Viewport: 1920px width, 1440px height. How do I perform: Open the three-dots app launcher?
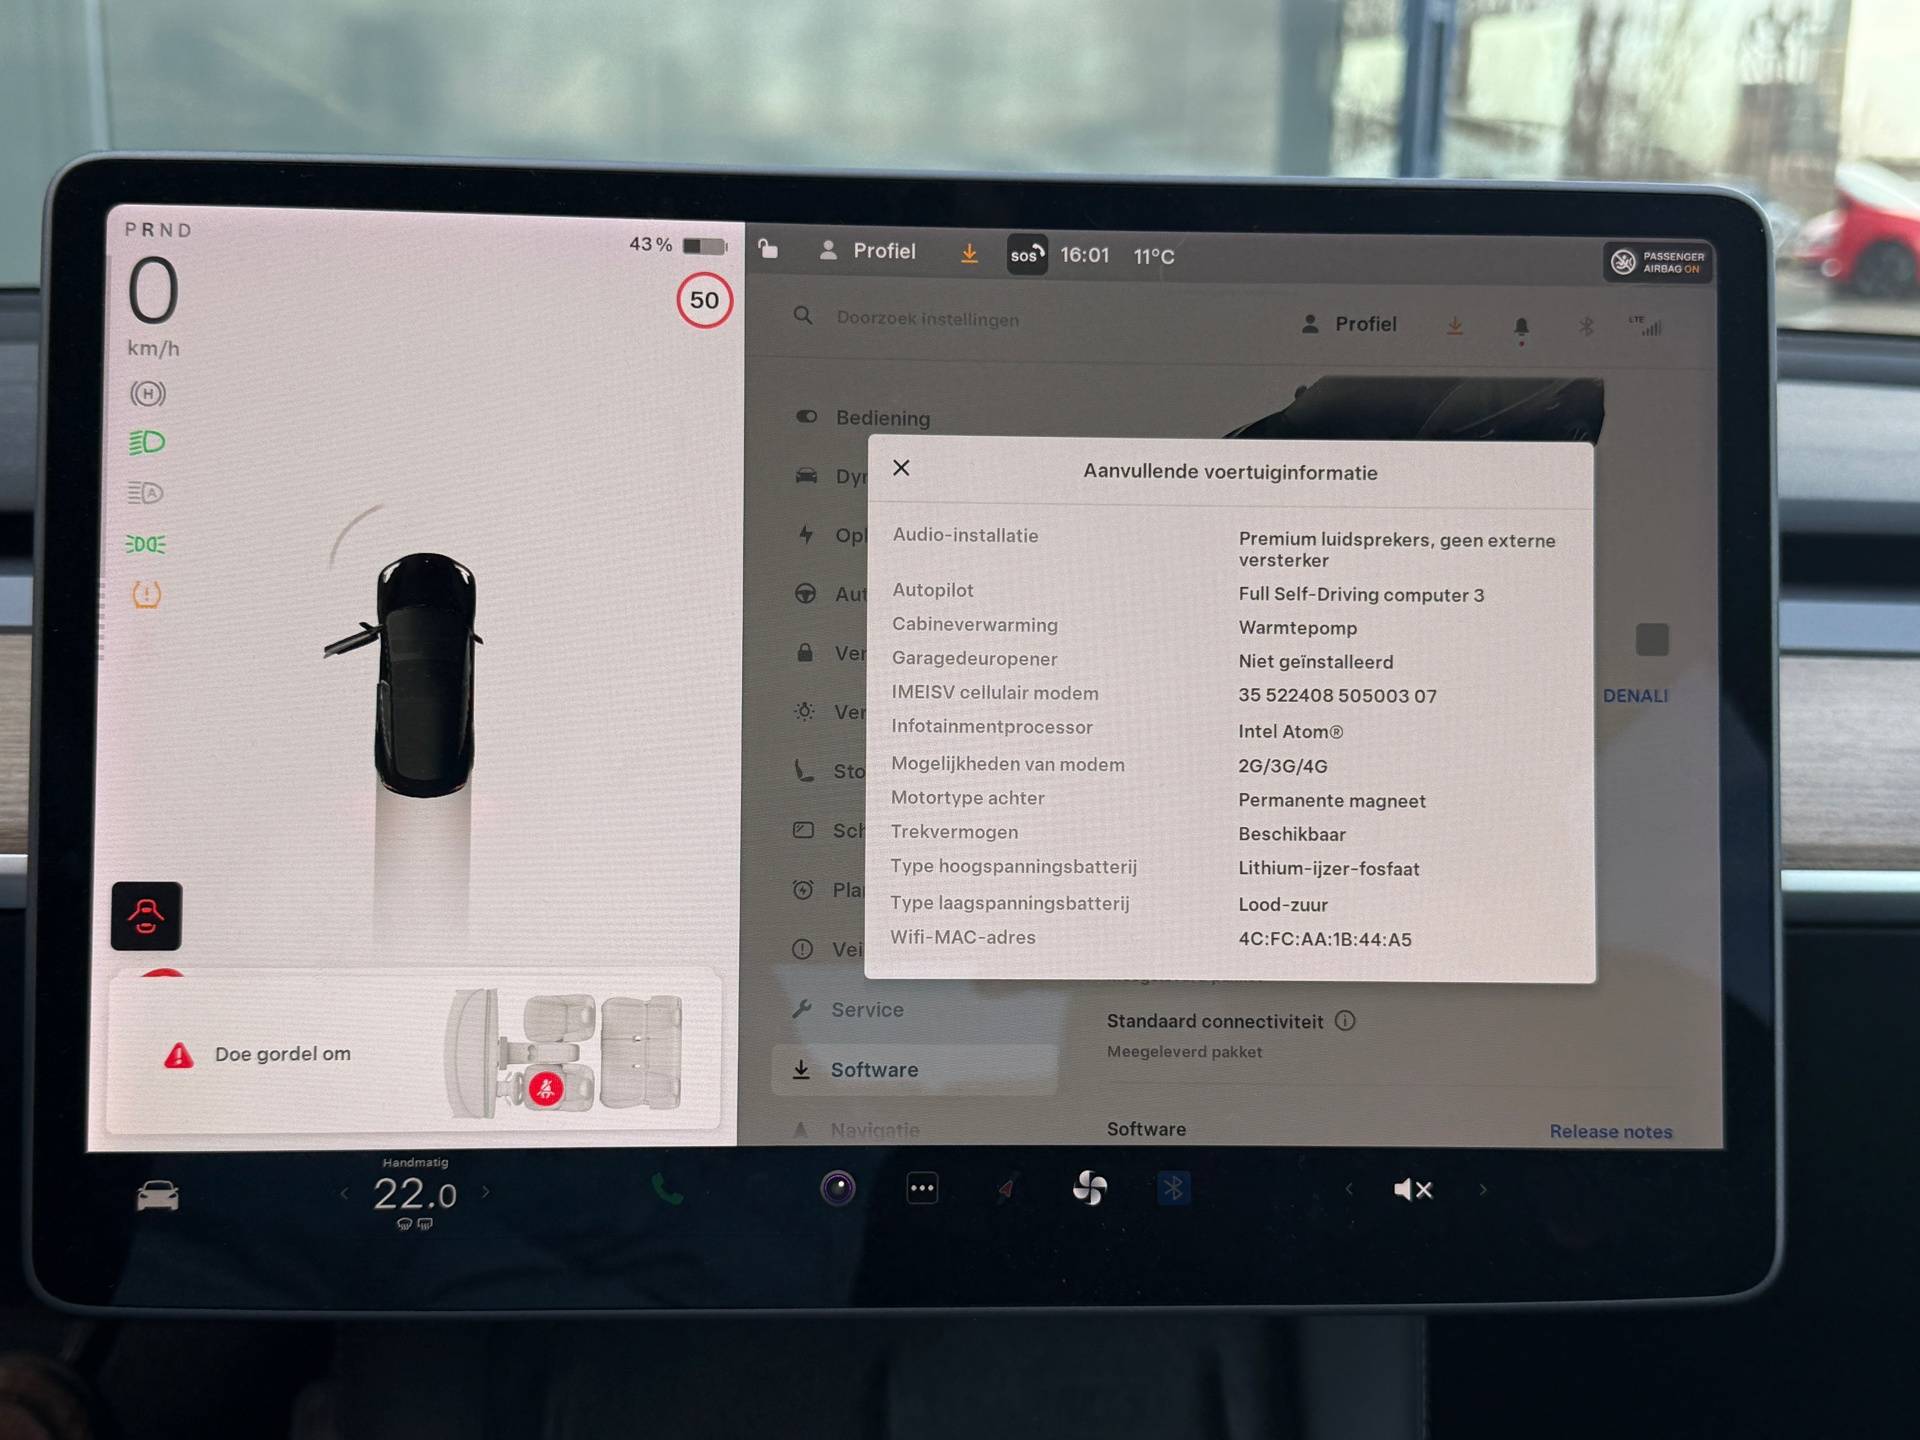click(x=922, y=1189)
